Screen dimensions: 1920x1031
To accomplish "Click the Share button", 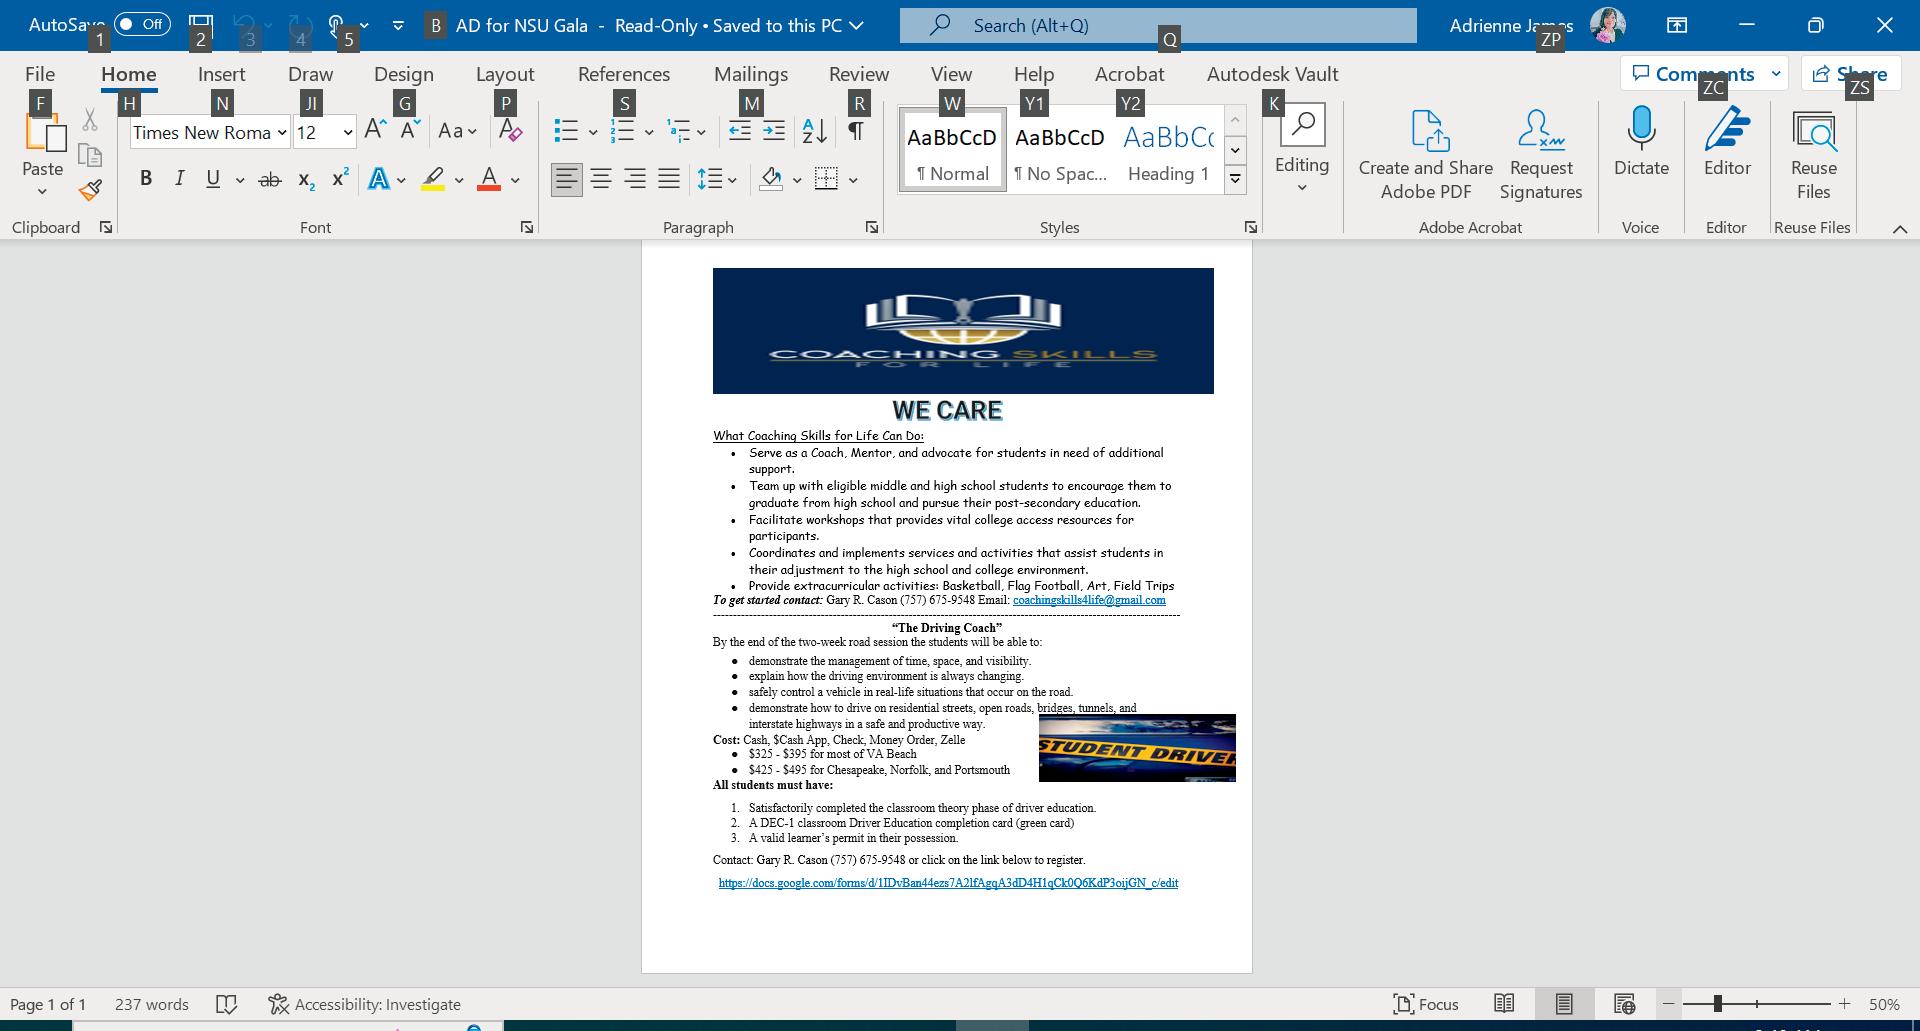I will [x=1850, y=73].
